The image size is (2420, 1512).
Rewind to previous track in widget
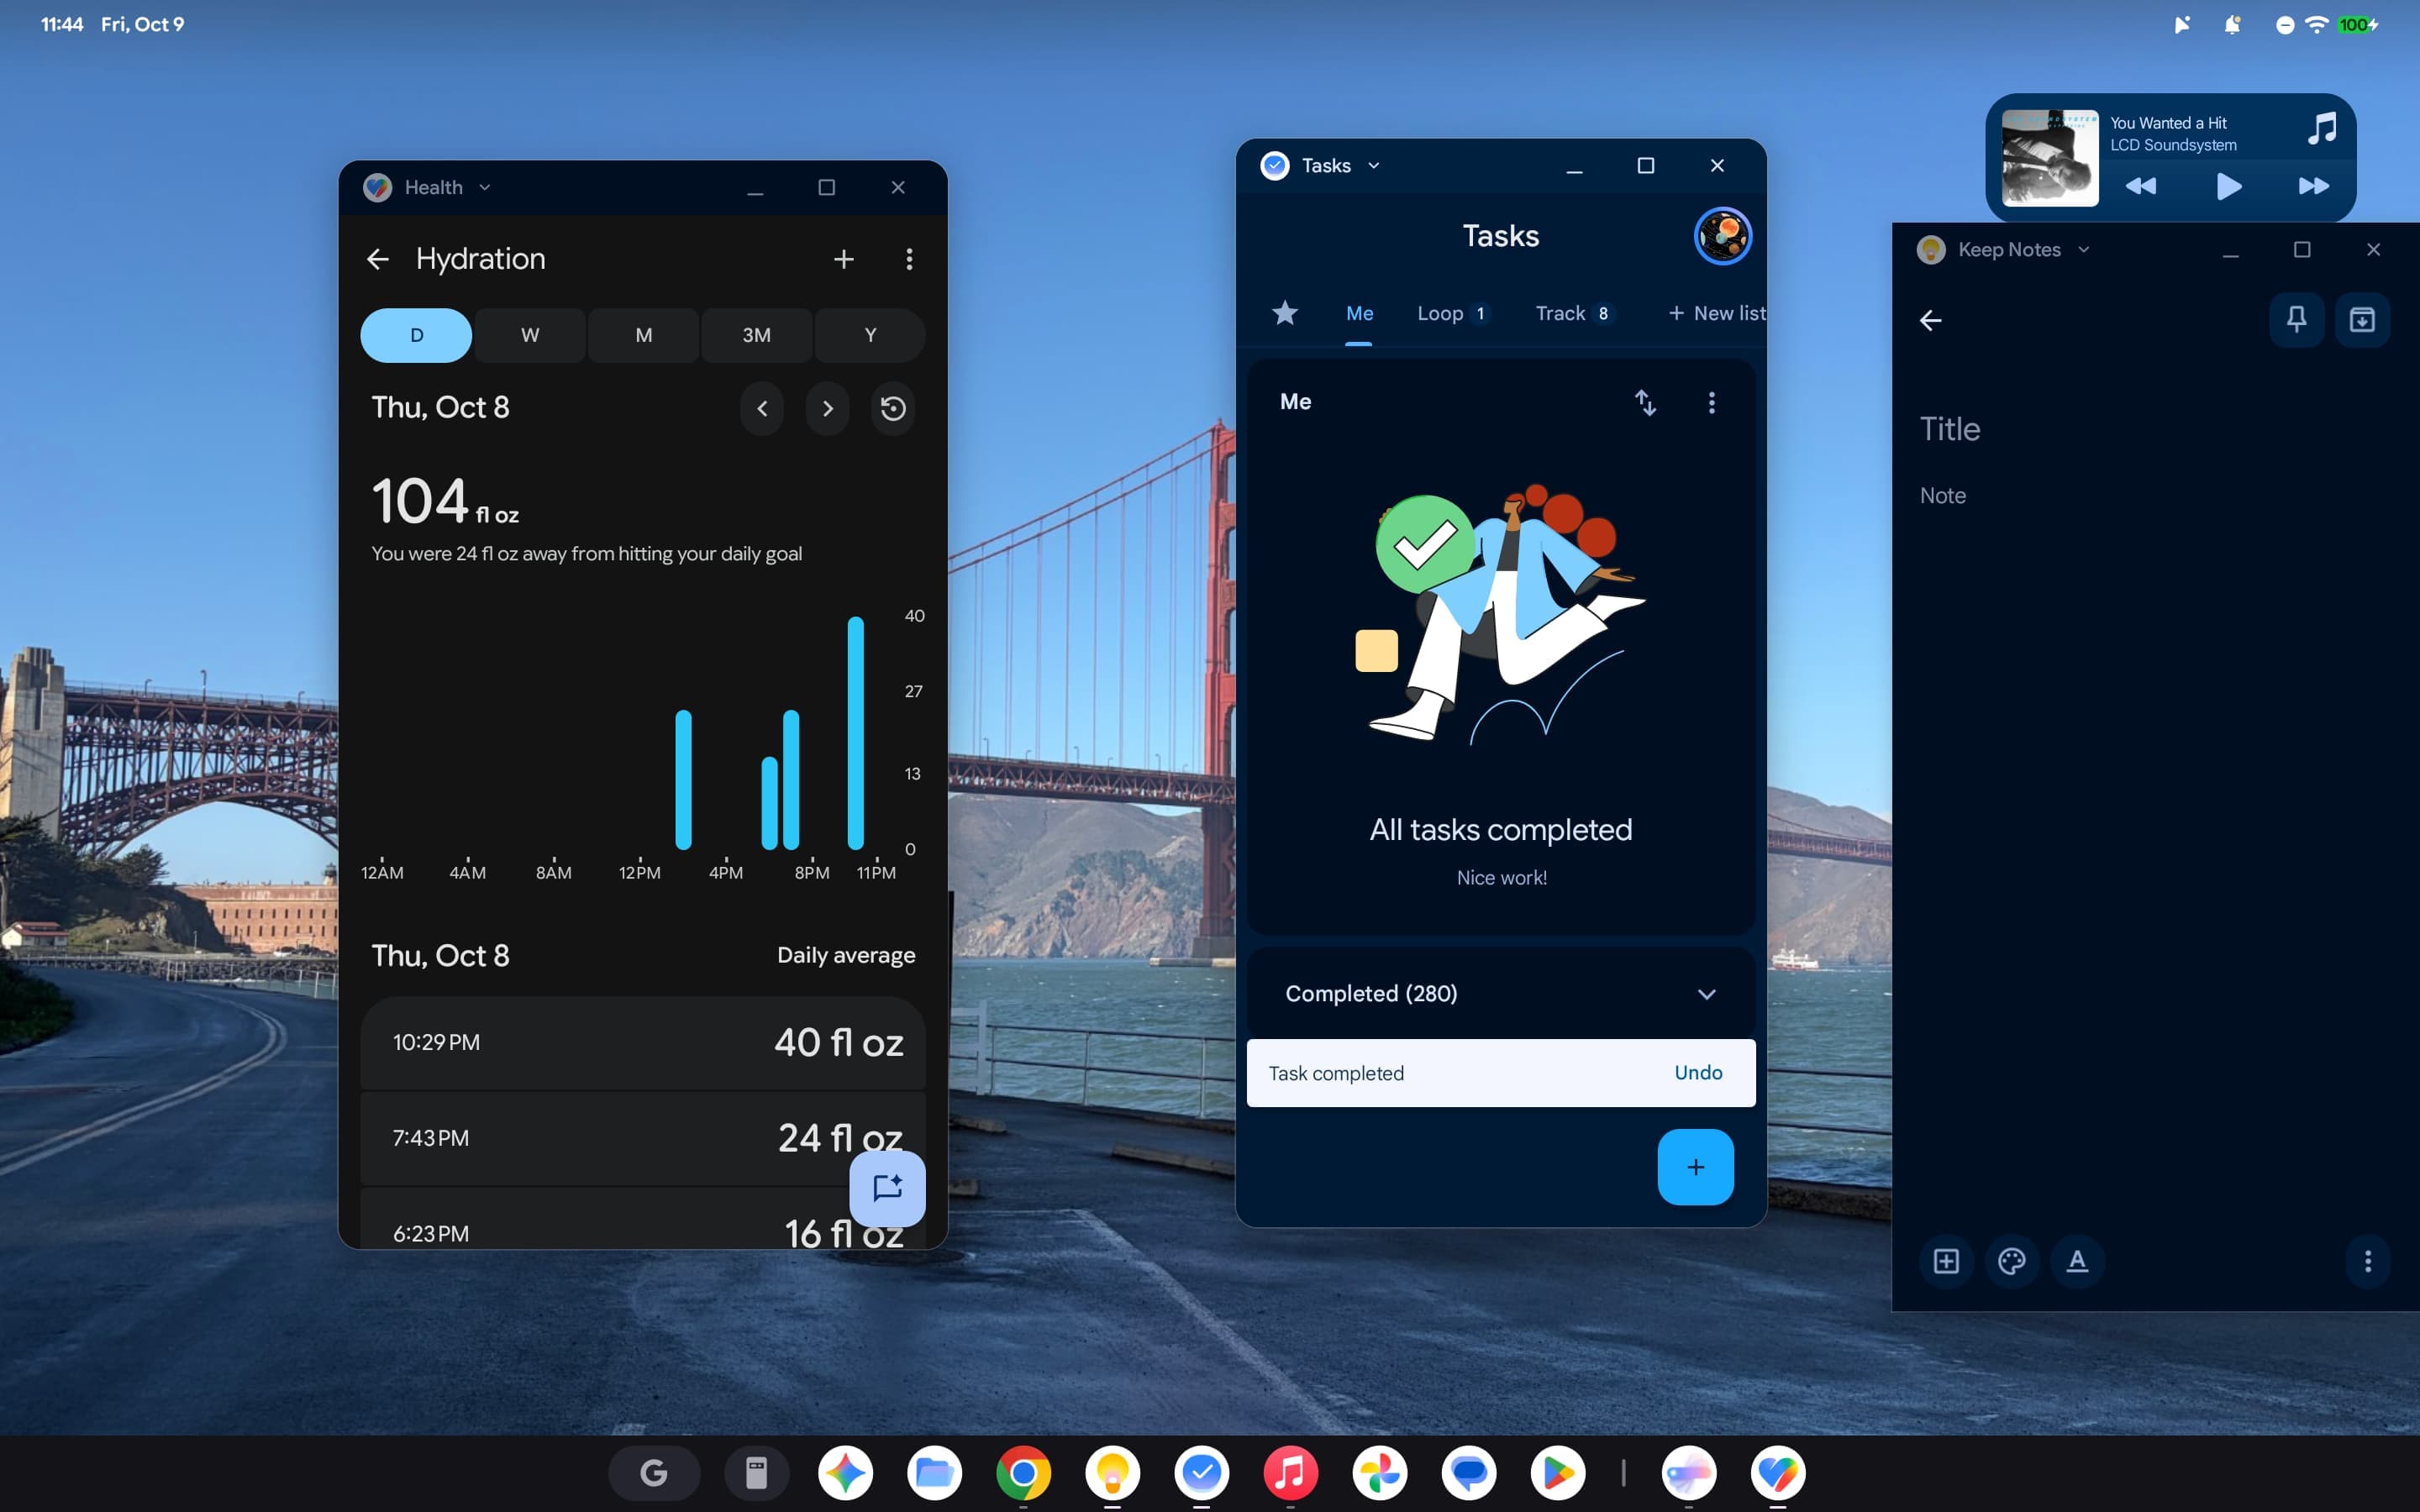coord(2140,187)
